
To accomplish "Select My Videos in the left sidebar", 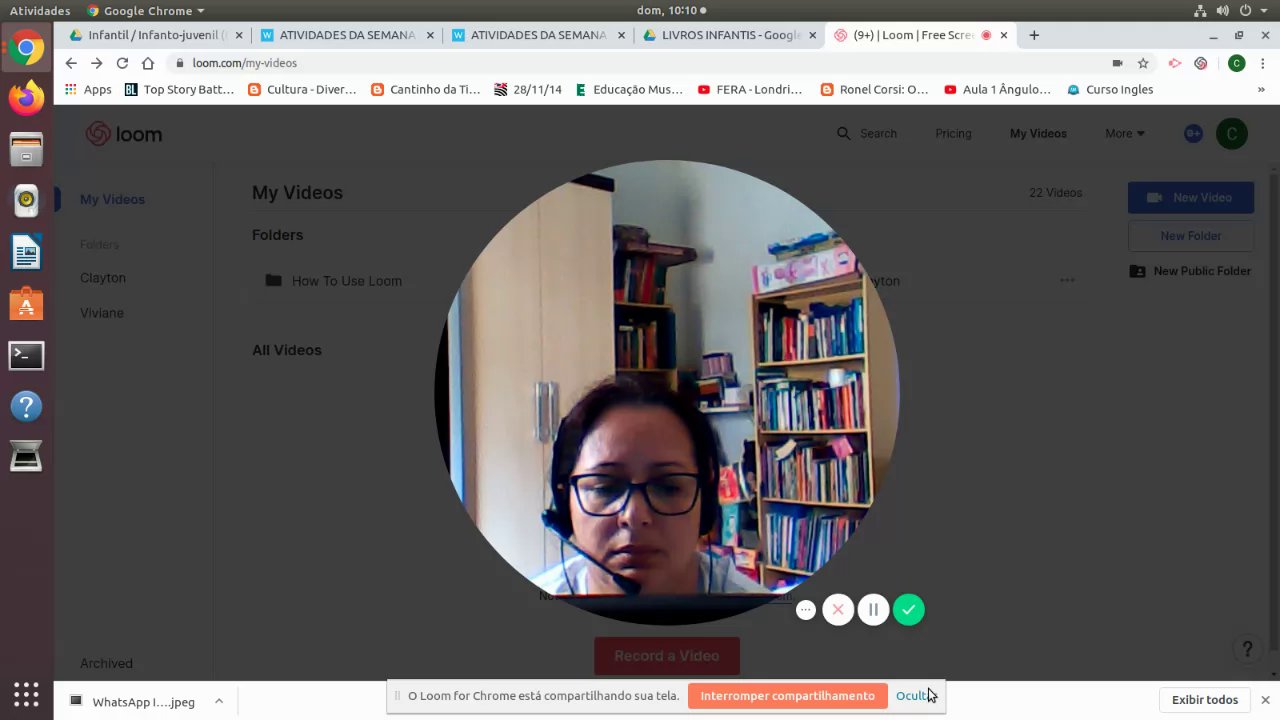I will coord(112,199).
